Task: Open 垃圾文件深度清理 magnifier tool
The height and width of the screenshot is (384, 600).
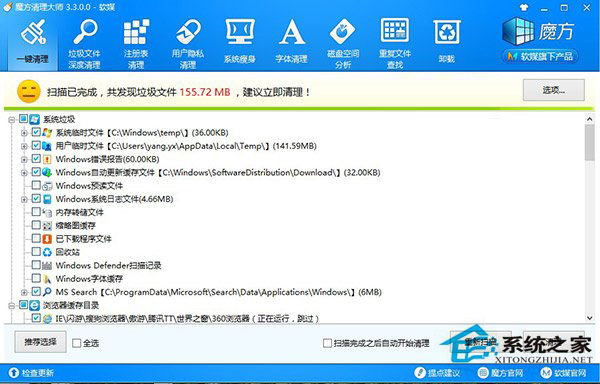Action: (85, 44)
